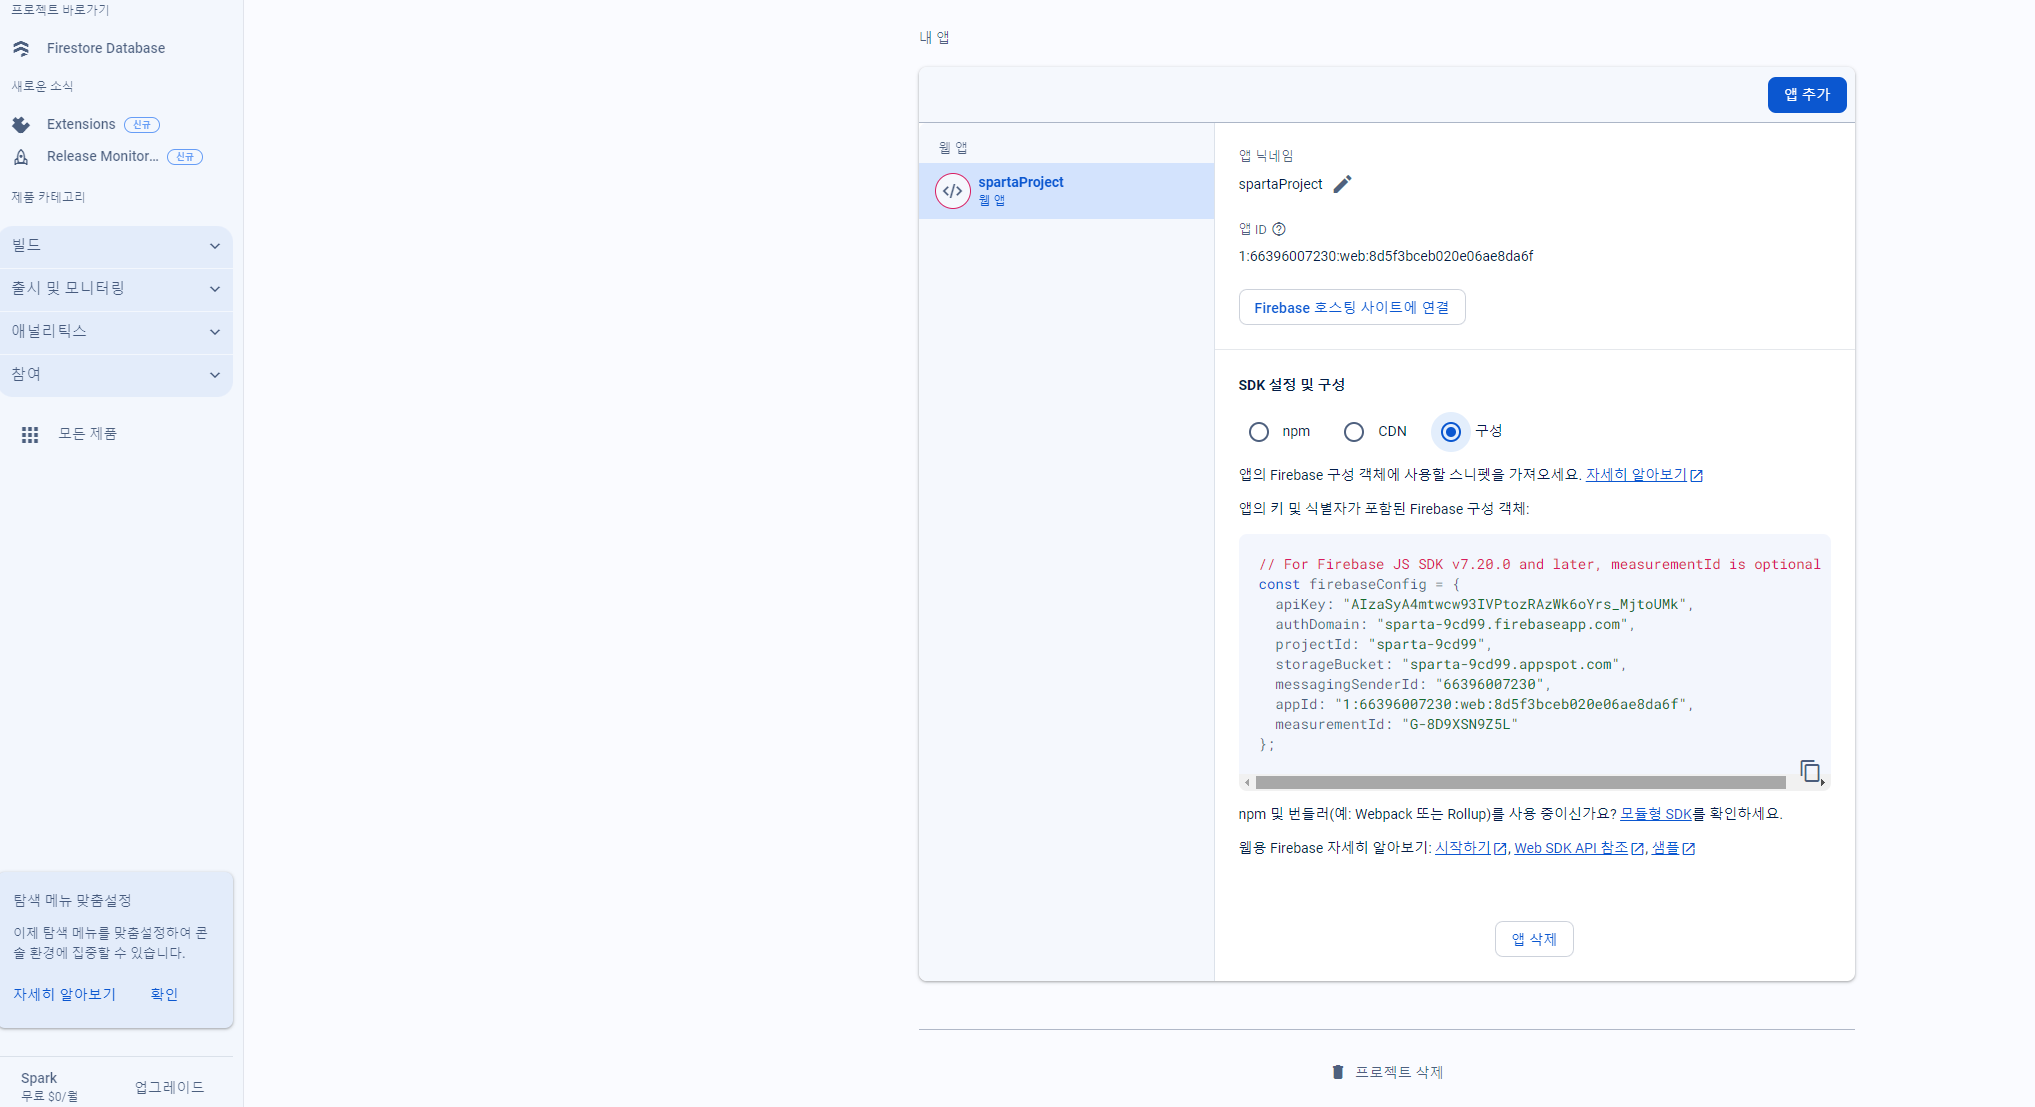Click the Extensions puzzle icon
2035x1107 pixels.
pos(21,125)
